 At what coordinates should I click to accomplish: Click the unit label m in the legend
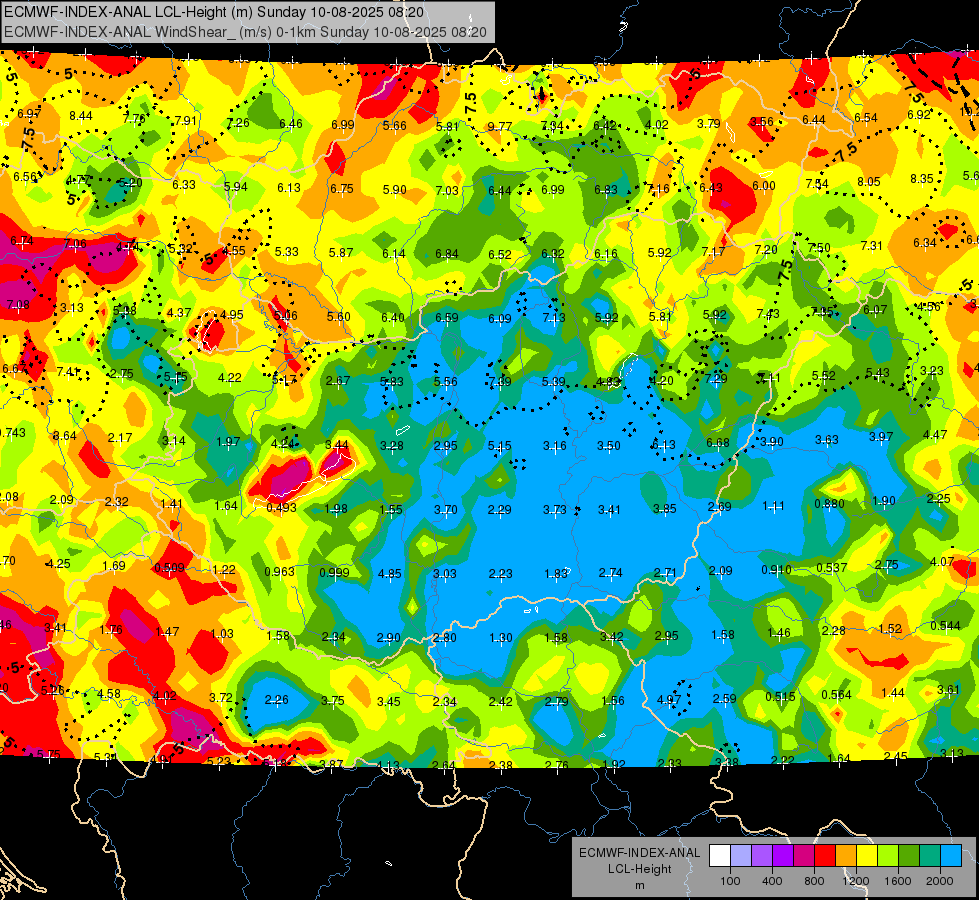click(x=640, y=885)
